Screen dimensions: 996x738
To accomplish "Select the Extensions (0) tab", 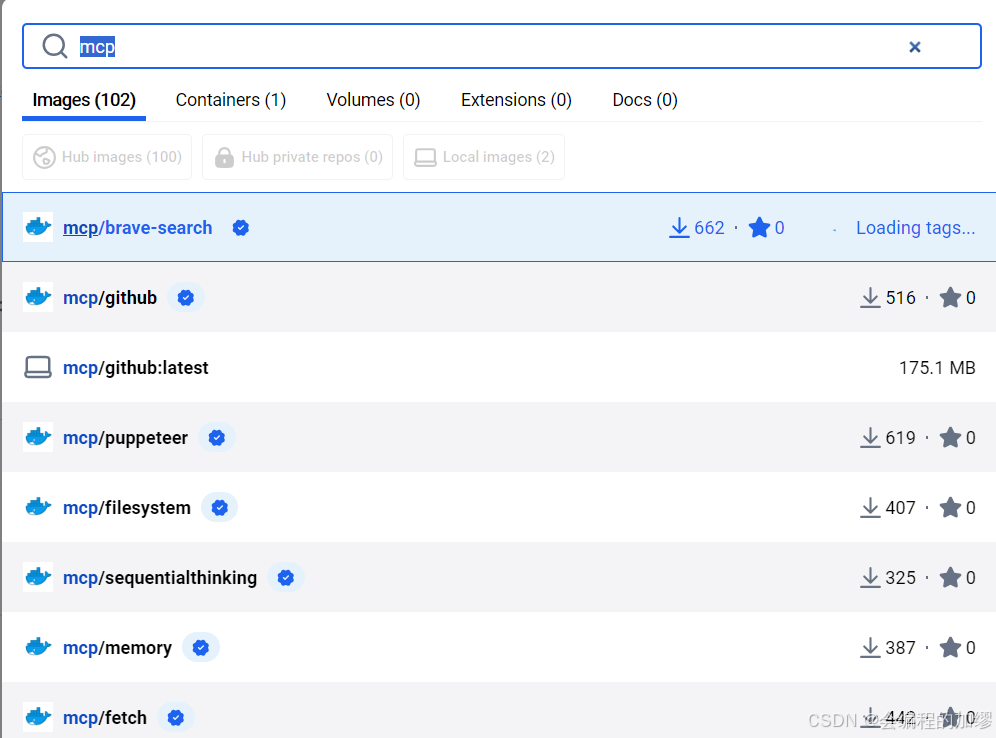I will pos(516,100).
